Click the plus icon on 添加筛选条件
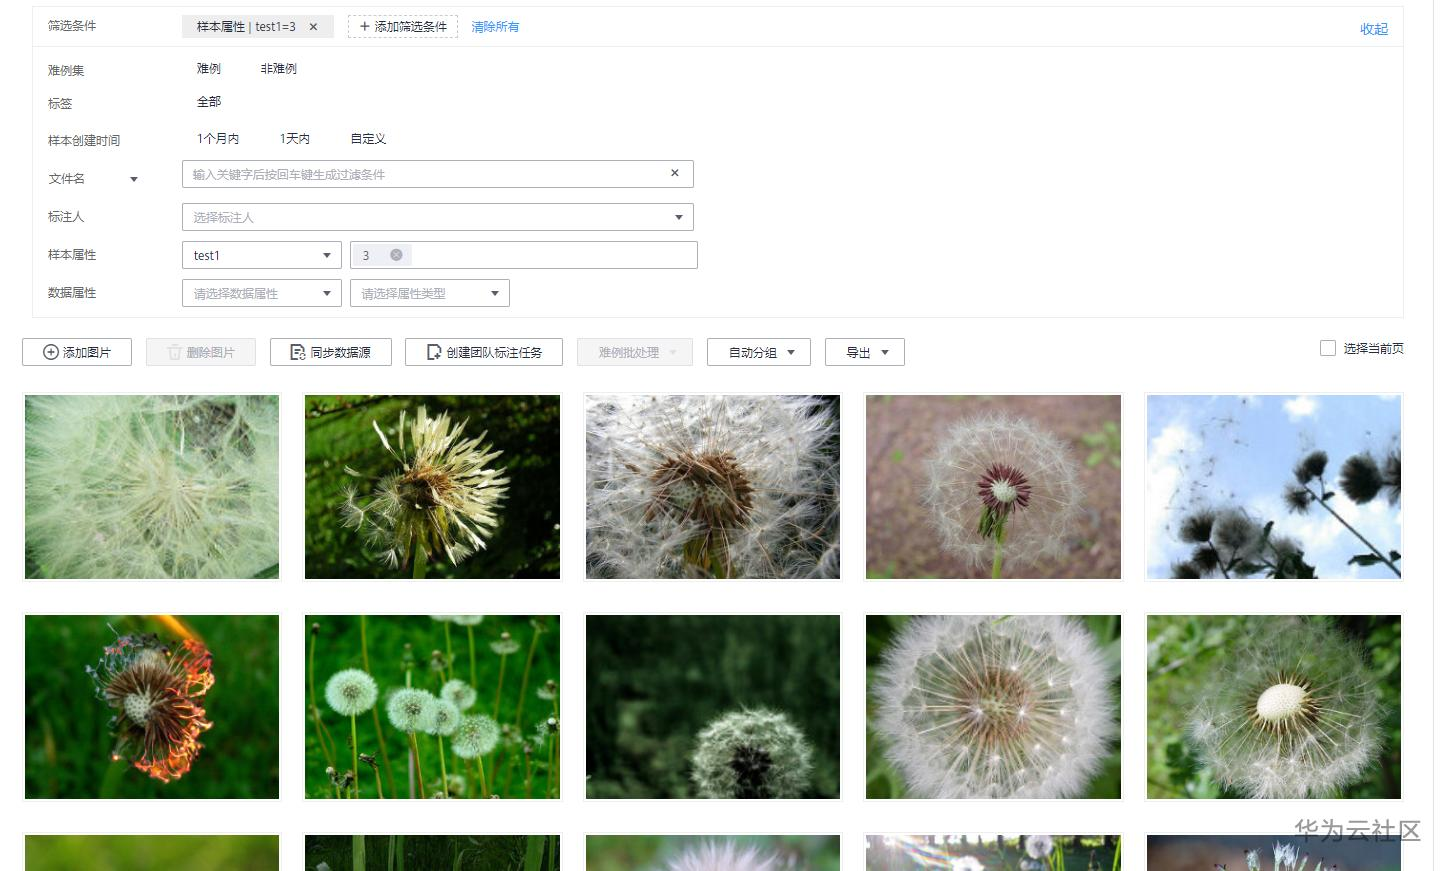This screenshot has width=1441, height=871. [x=363, y=27]
